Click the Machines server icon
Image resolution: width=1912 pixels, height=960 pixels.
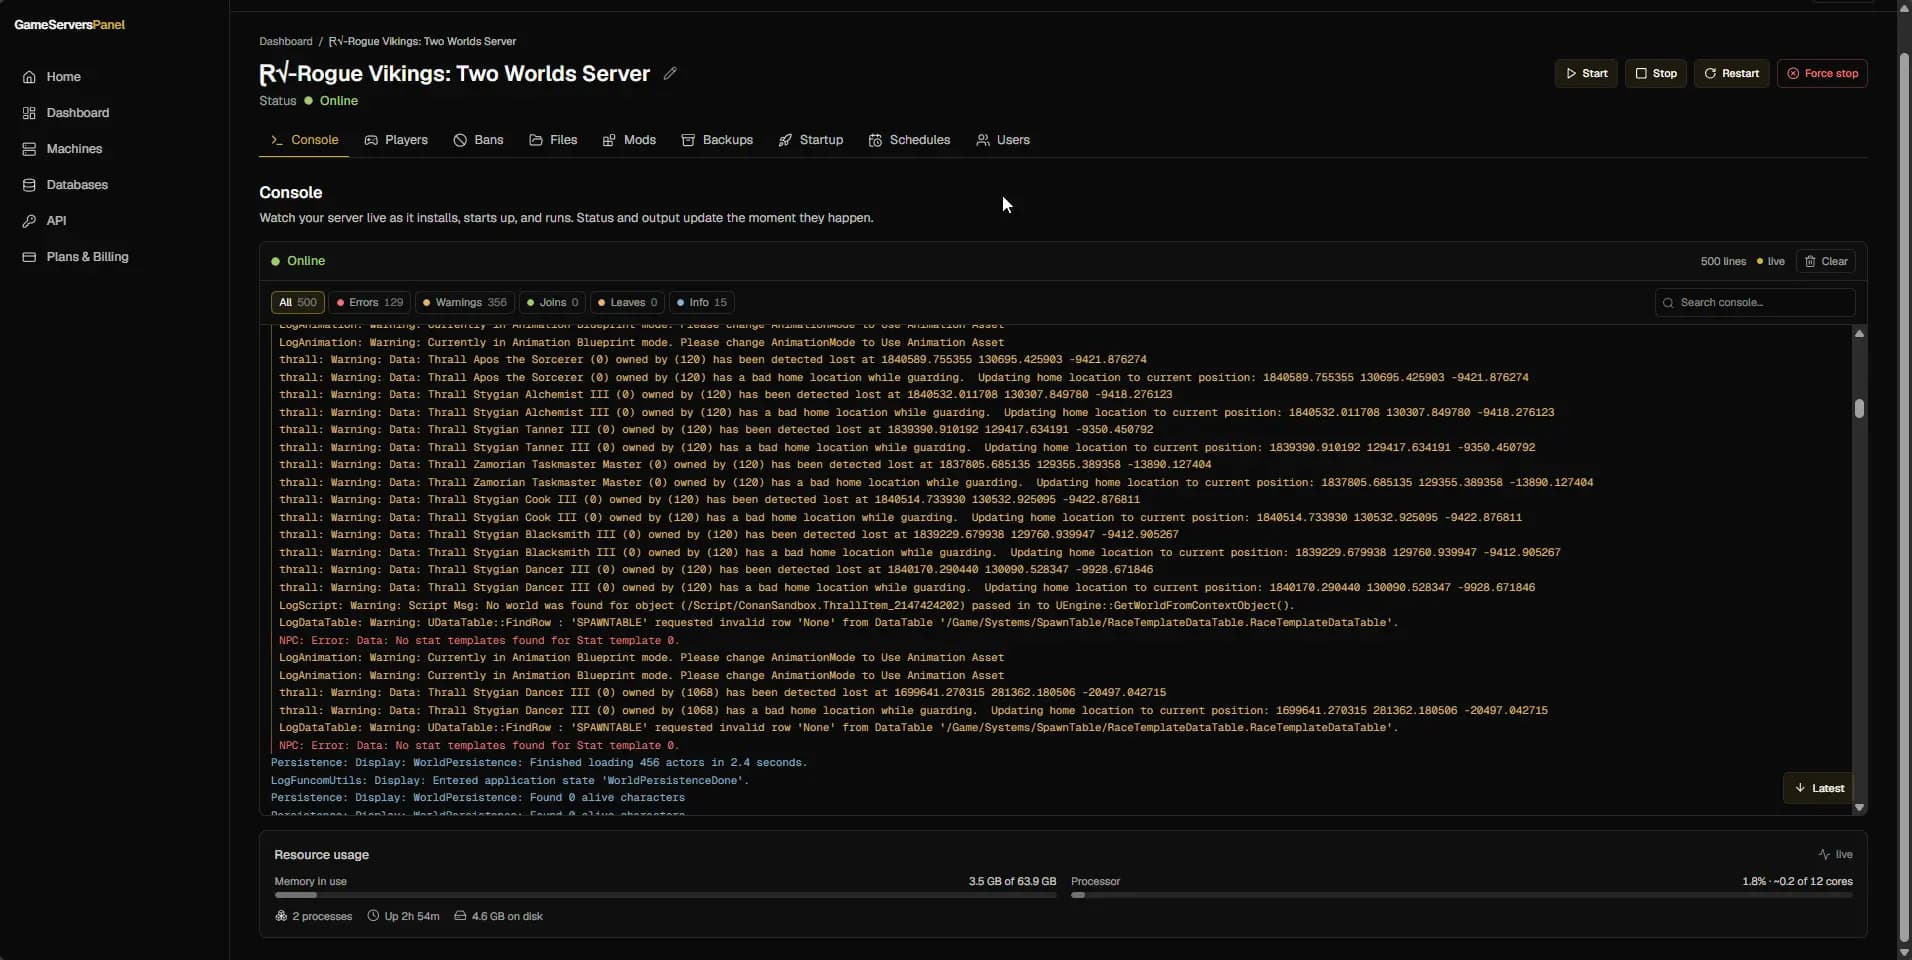click(29, 149)
